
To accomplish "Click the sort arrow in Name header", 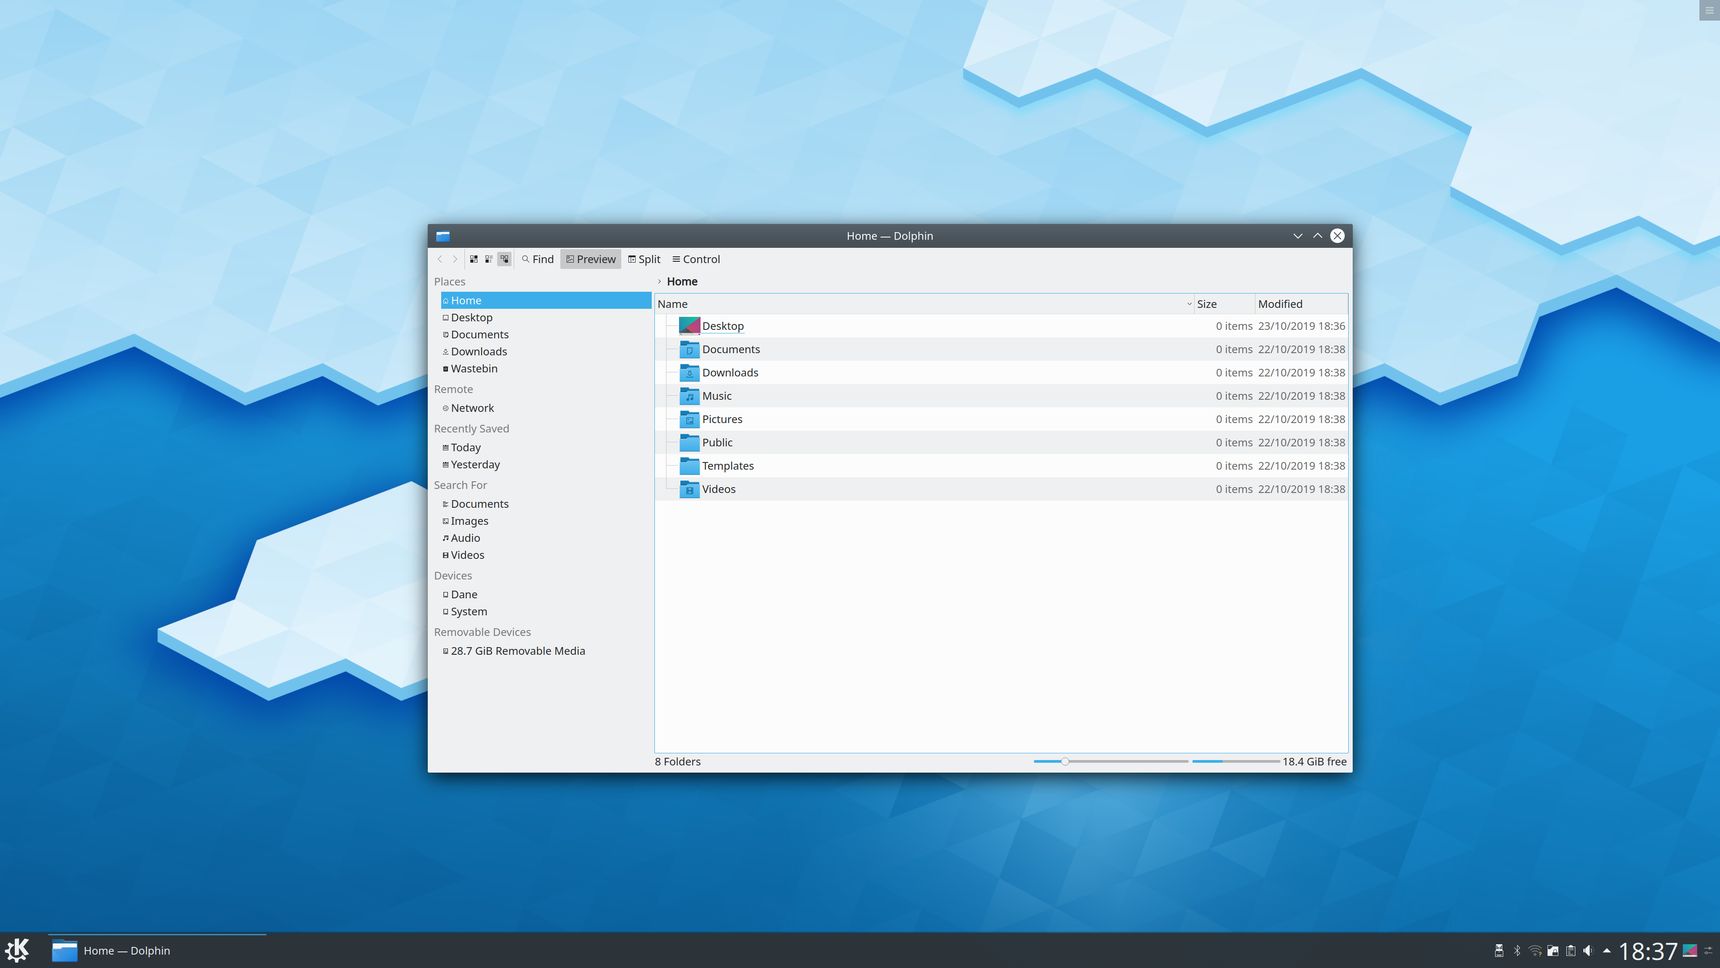I will 1189,304.
